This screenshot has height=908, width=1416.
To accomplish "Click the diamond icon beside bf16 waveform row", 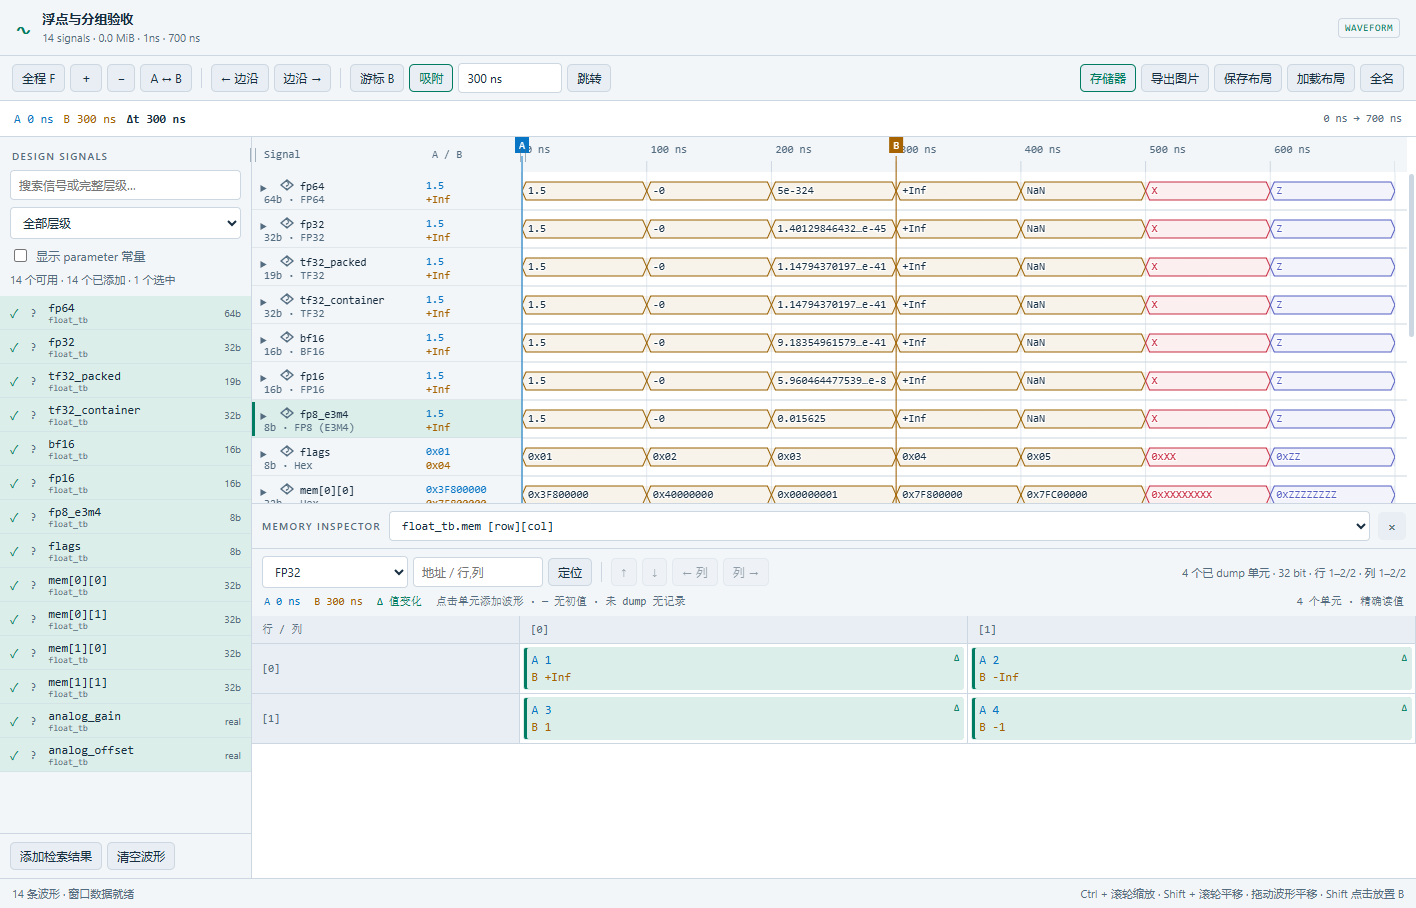I will pos(287,337).
